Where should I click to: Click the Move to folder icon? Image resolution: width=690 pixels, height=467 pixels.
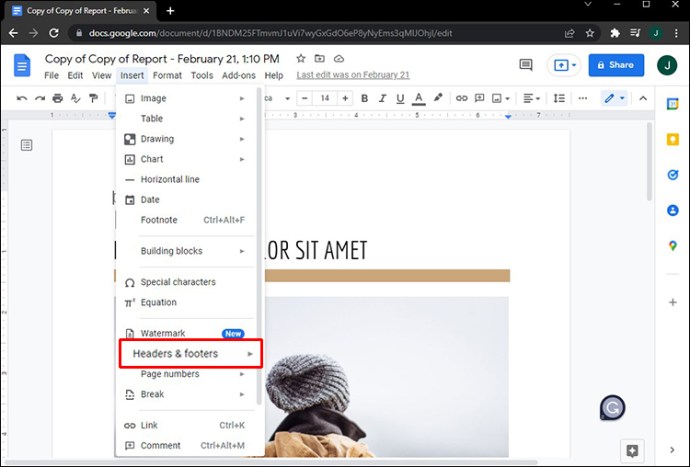(x=319, y=59)
